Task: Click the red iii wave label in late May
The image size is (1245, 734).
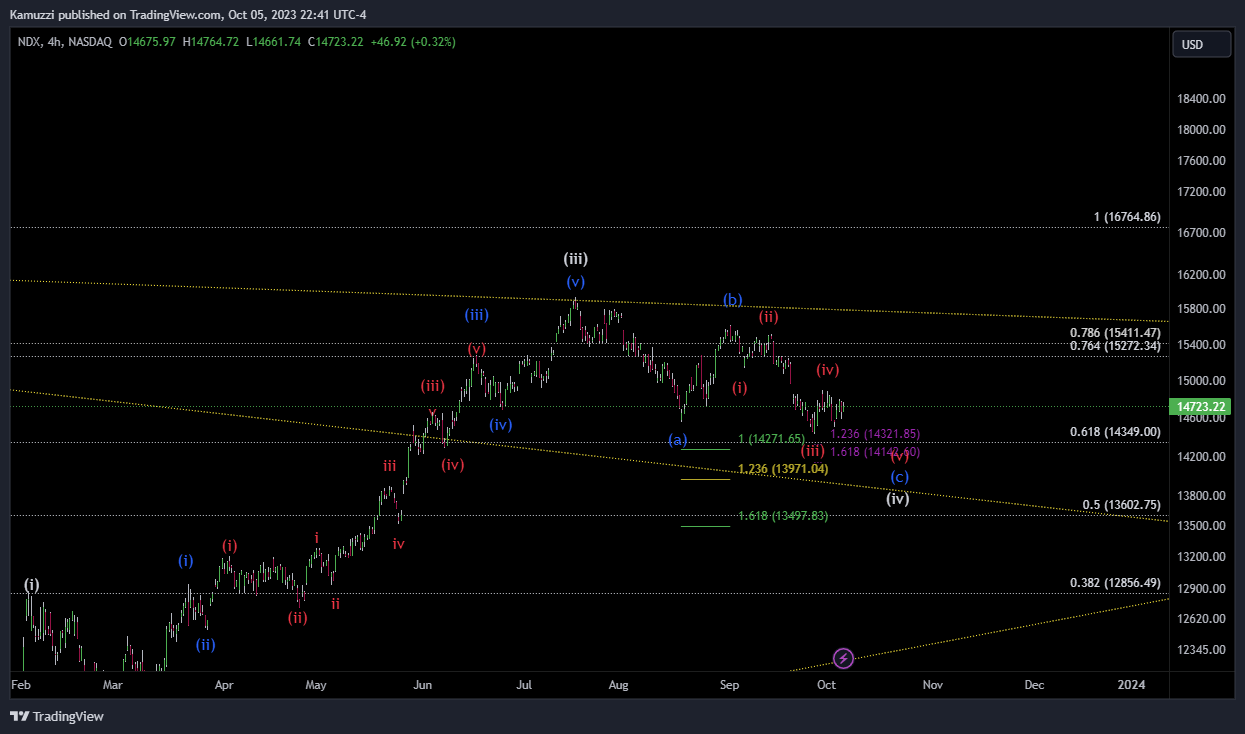Action: coord(389,465)
